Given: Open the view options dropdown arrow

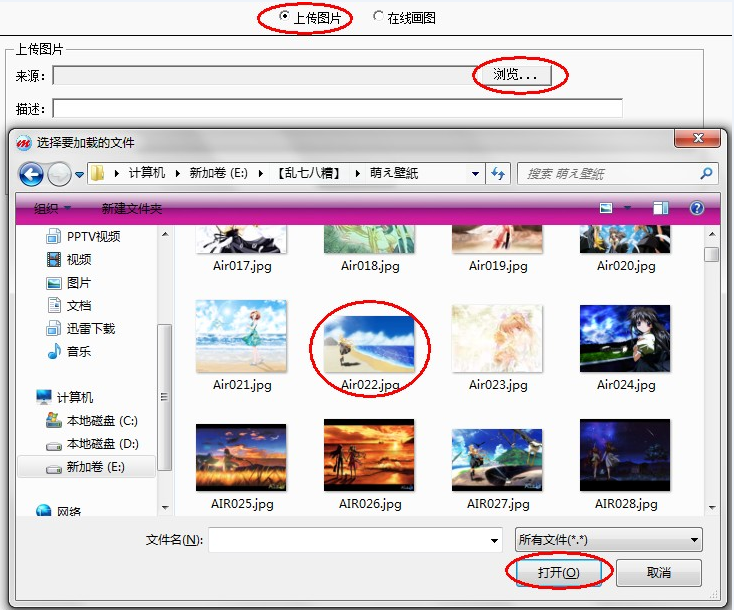Looking at the screenshot, I should (627, 208).
